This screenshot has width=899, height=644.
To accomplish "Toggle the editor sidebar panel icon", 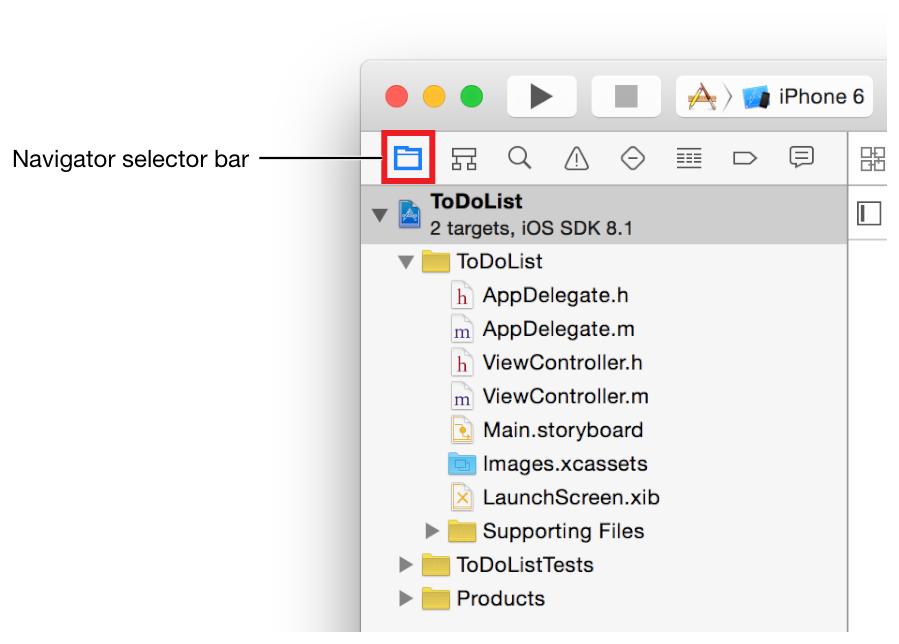I will click(869, 214).
